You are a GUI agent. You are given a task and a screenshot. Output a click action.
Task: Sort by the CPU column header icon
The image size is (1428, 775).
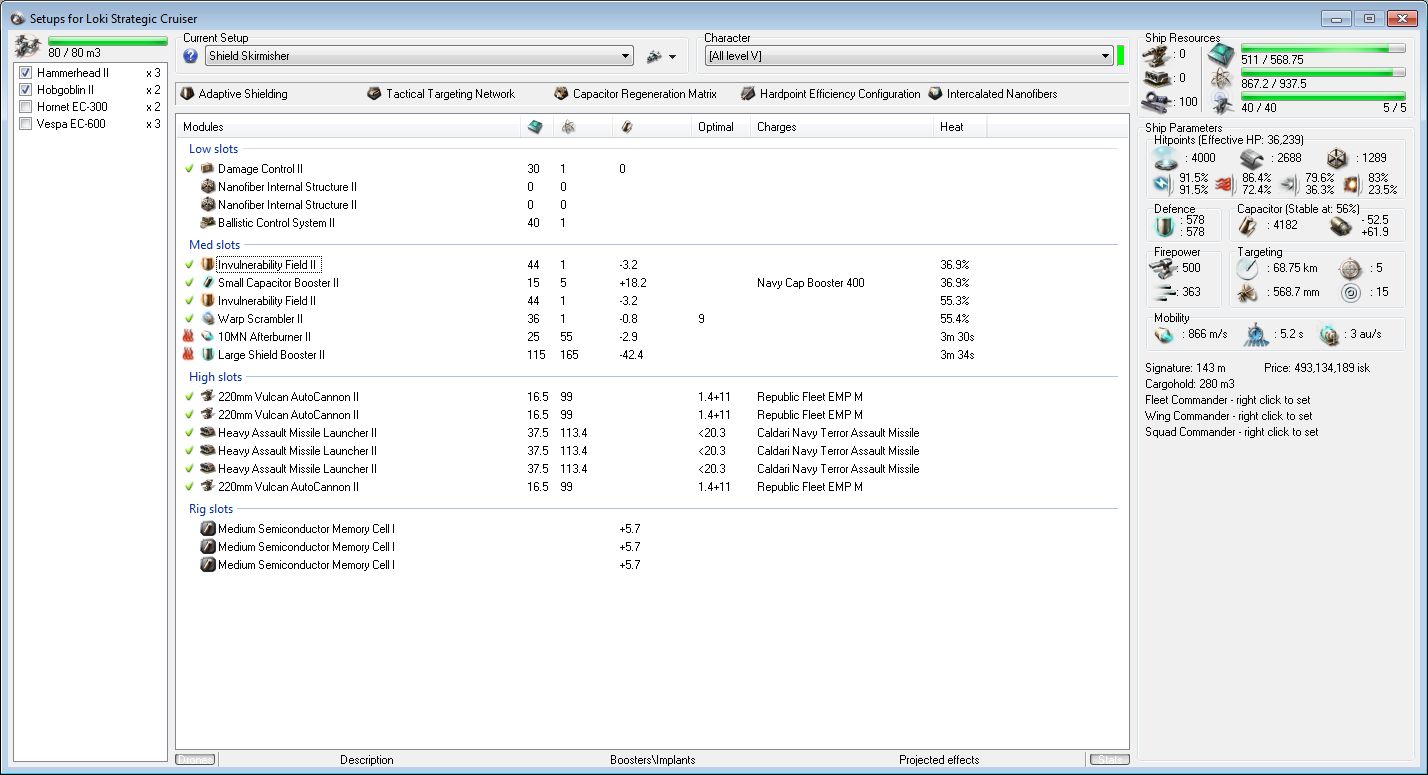pos(536,127)
